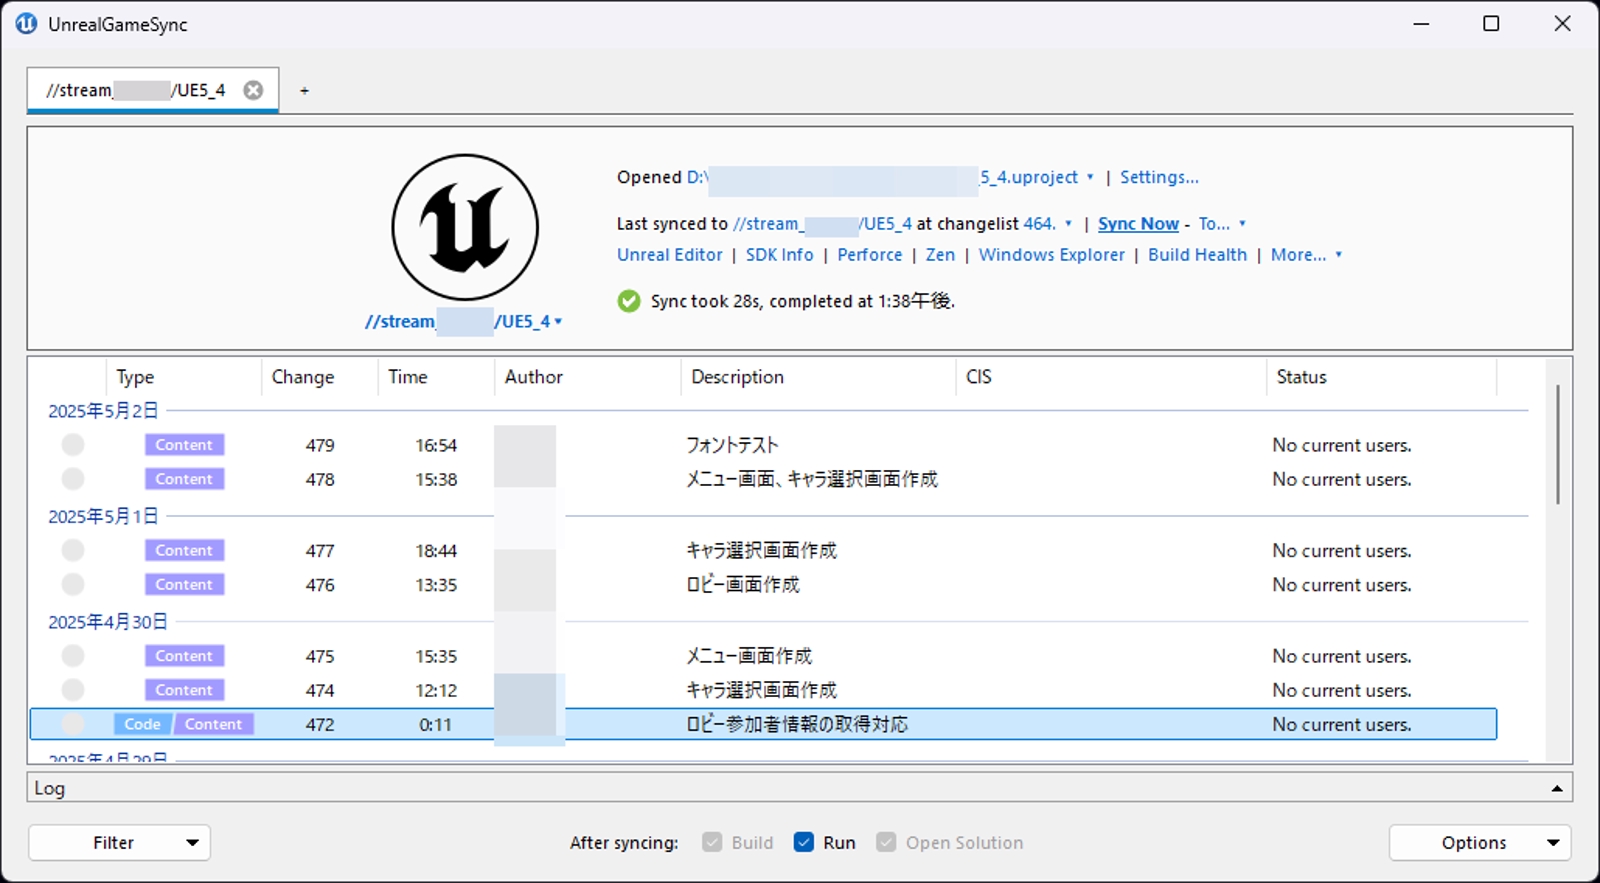1600x883 pixels.
Task: Click the To... link text
Action: (x=1214, y=224)
